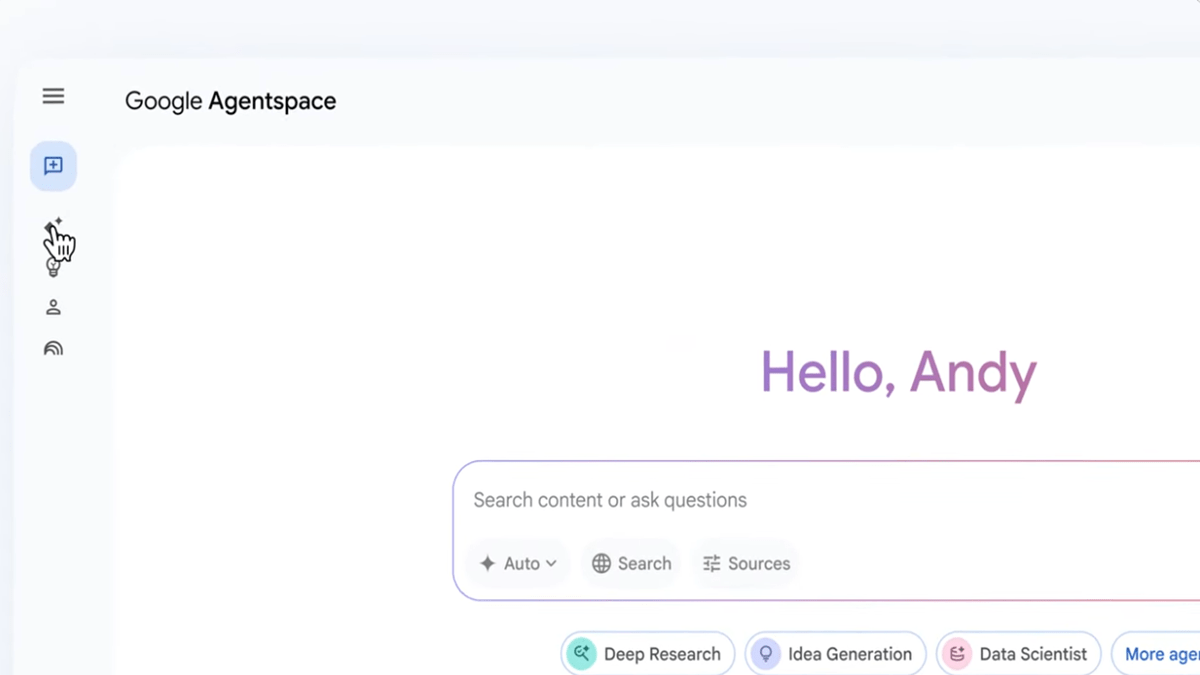Viewport: 1200px width, 675px height.
Task: Click the Google Agentspace logo
Action: coord(230,101)
